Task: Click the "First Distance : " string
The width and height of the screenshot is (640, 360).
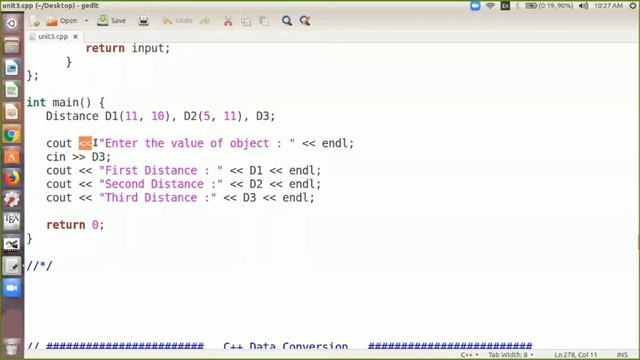Action: coord(161,171)
